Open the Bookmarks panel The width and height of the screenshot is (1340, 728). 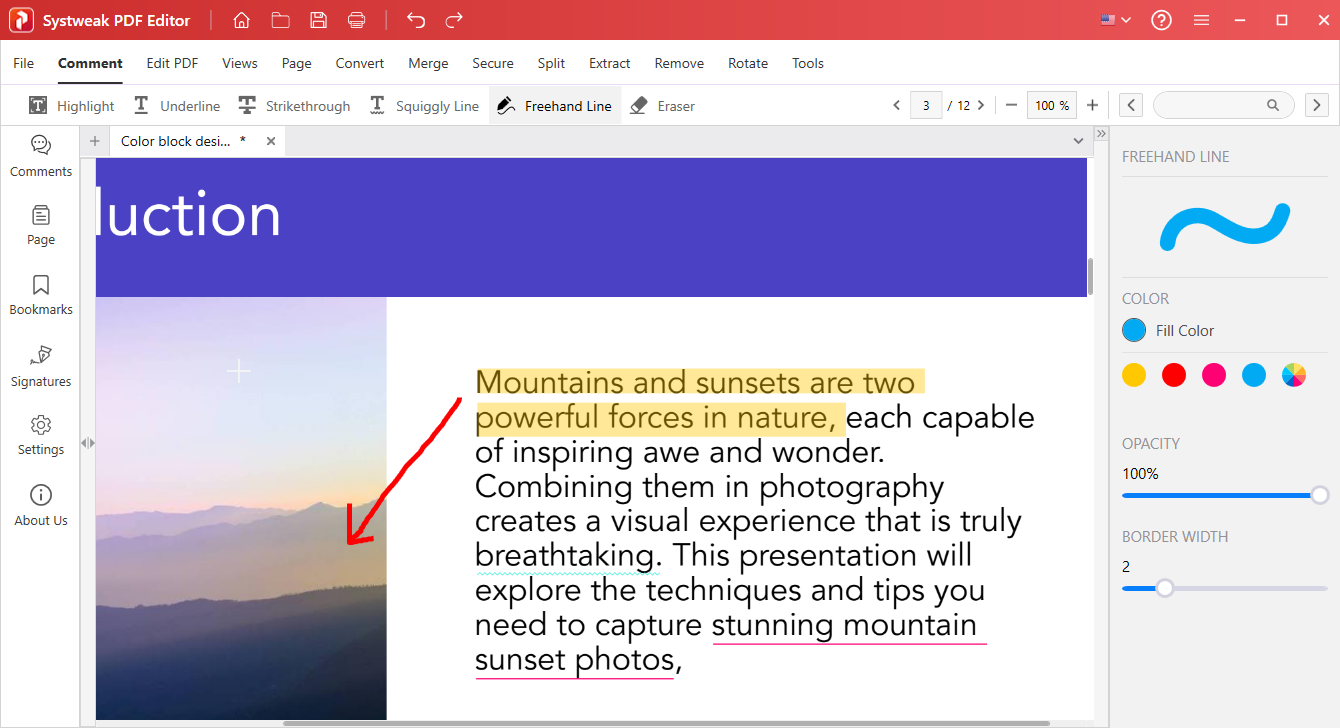(x=40, y=294)
